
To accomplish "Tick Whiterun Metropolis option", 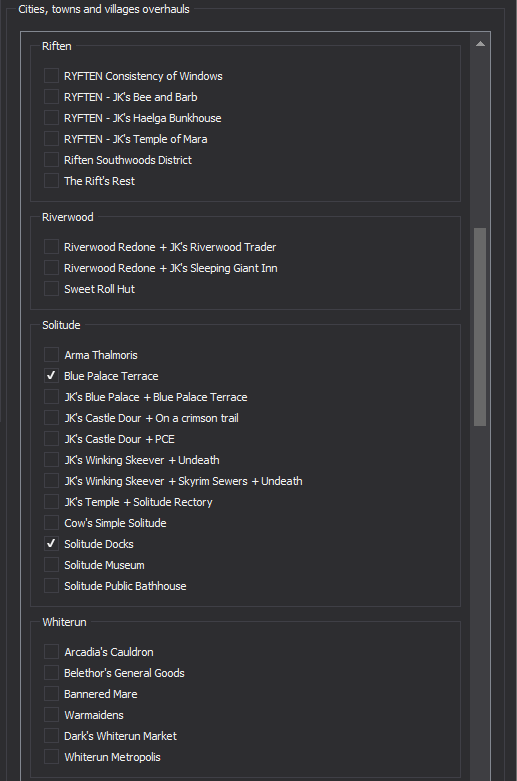I will (51, 757).
